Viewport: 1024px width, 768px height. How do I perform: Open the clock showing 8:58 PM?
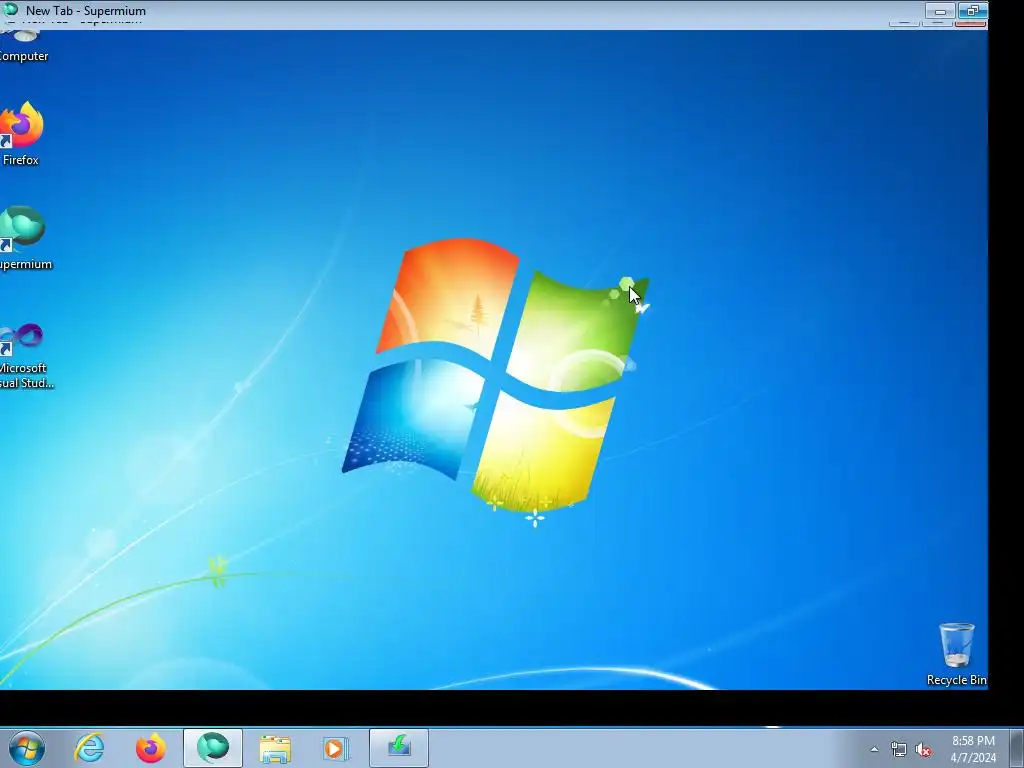pyautogui.click(x=973, y=749)
